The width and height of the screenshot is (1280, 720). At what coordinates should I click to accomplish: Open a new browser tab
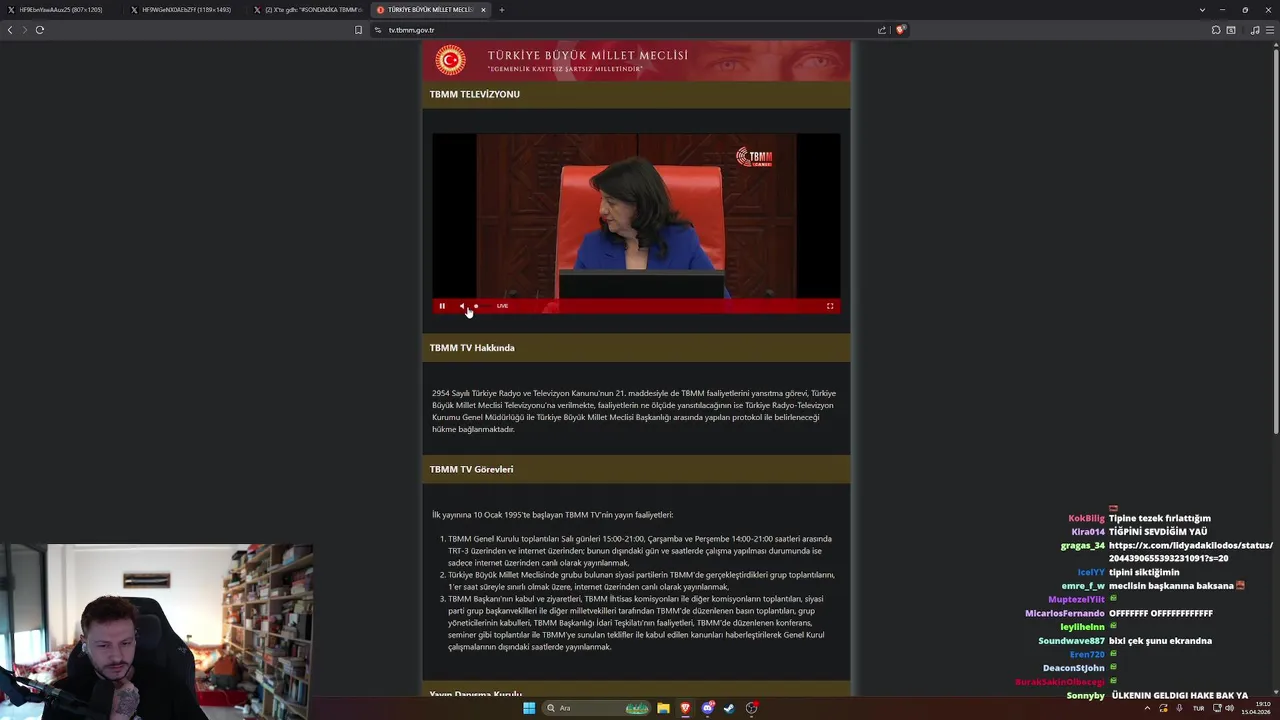[x=502, y=10]
